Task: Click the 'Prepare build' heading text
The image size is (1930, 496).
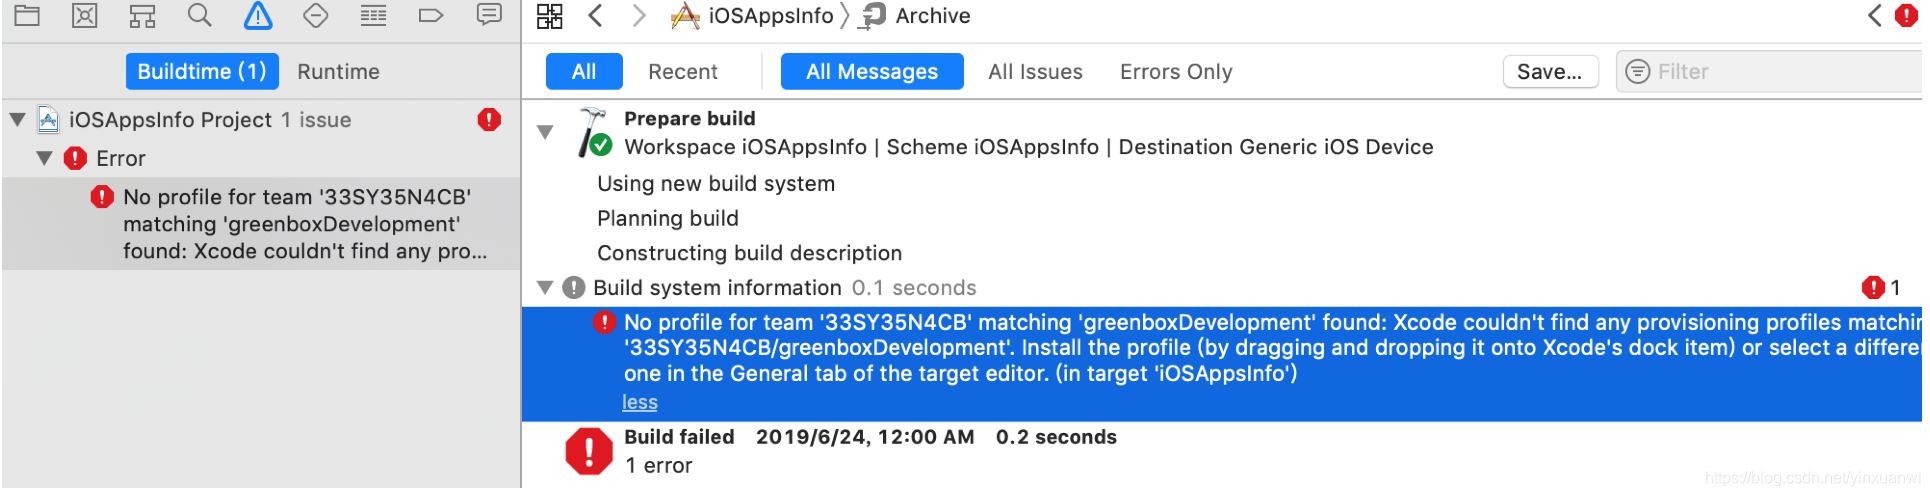Action: (690, 118)
